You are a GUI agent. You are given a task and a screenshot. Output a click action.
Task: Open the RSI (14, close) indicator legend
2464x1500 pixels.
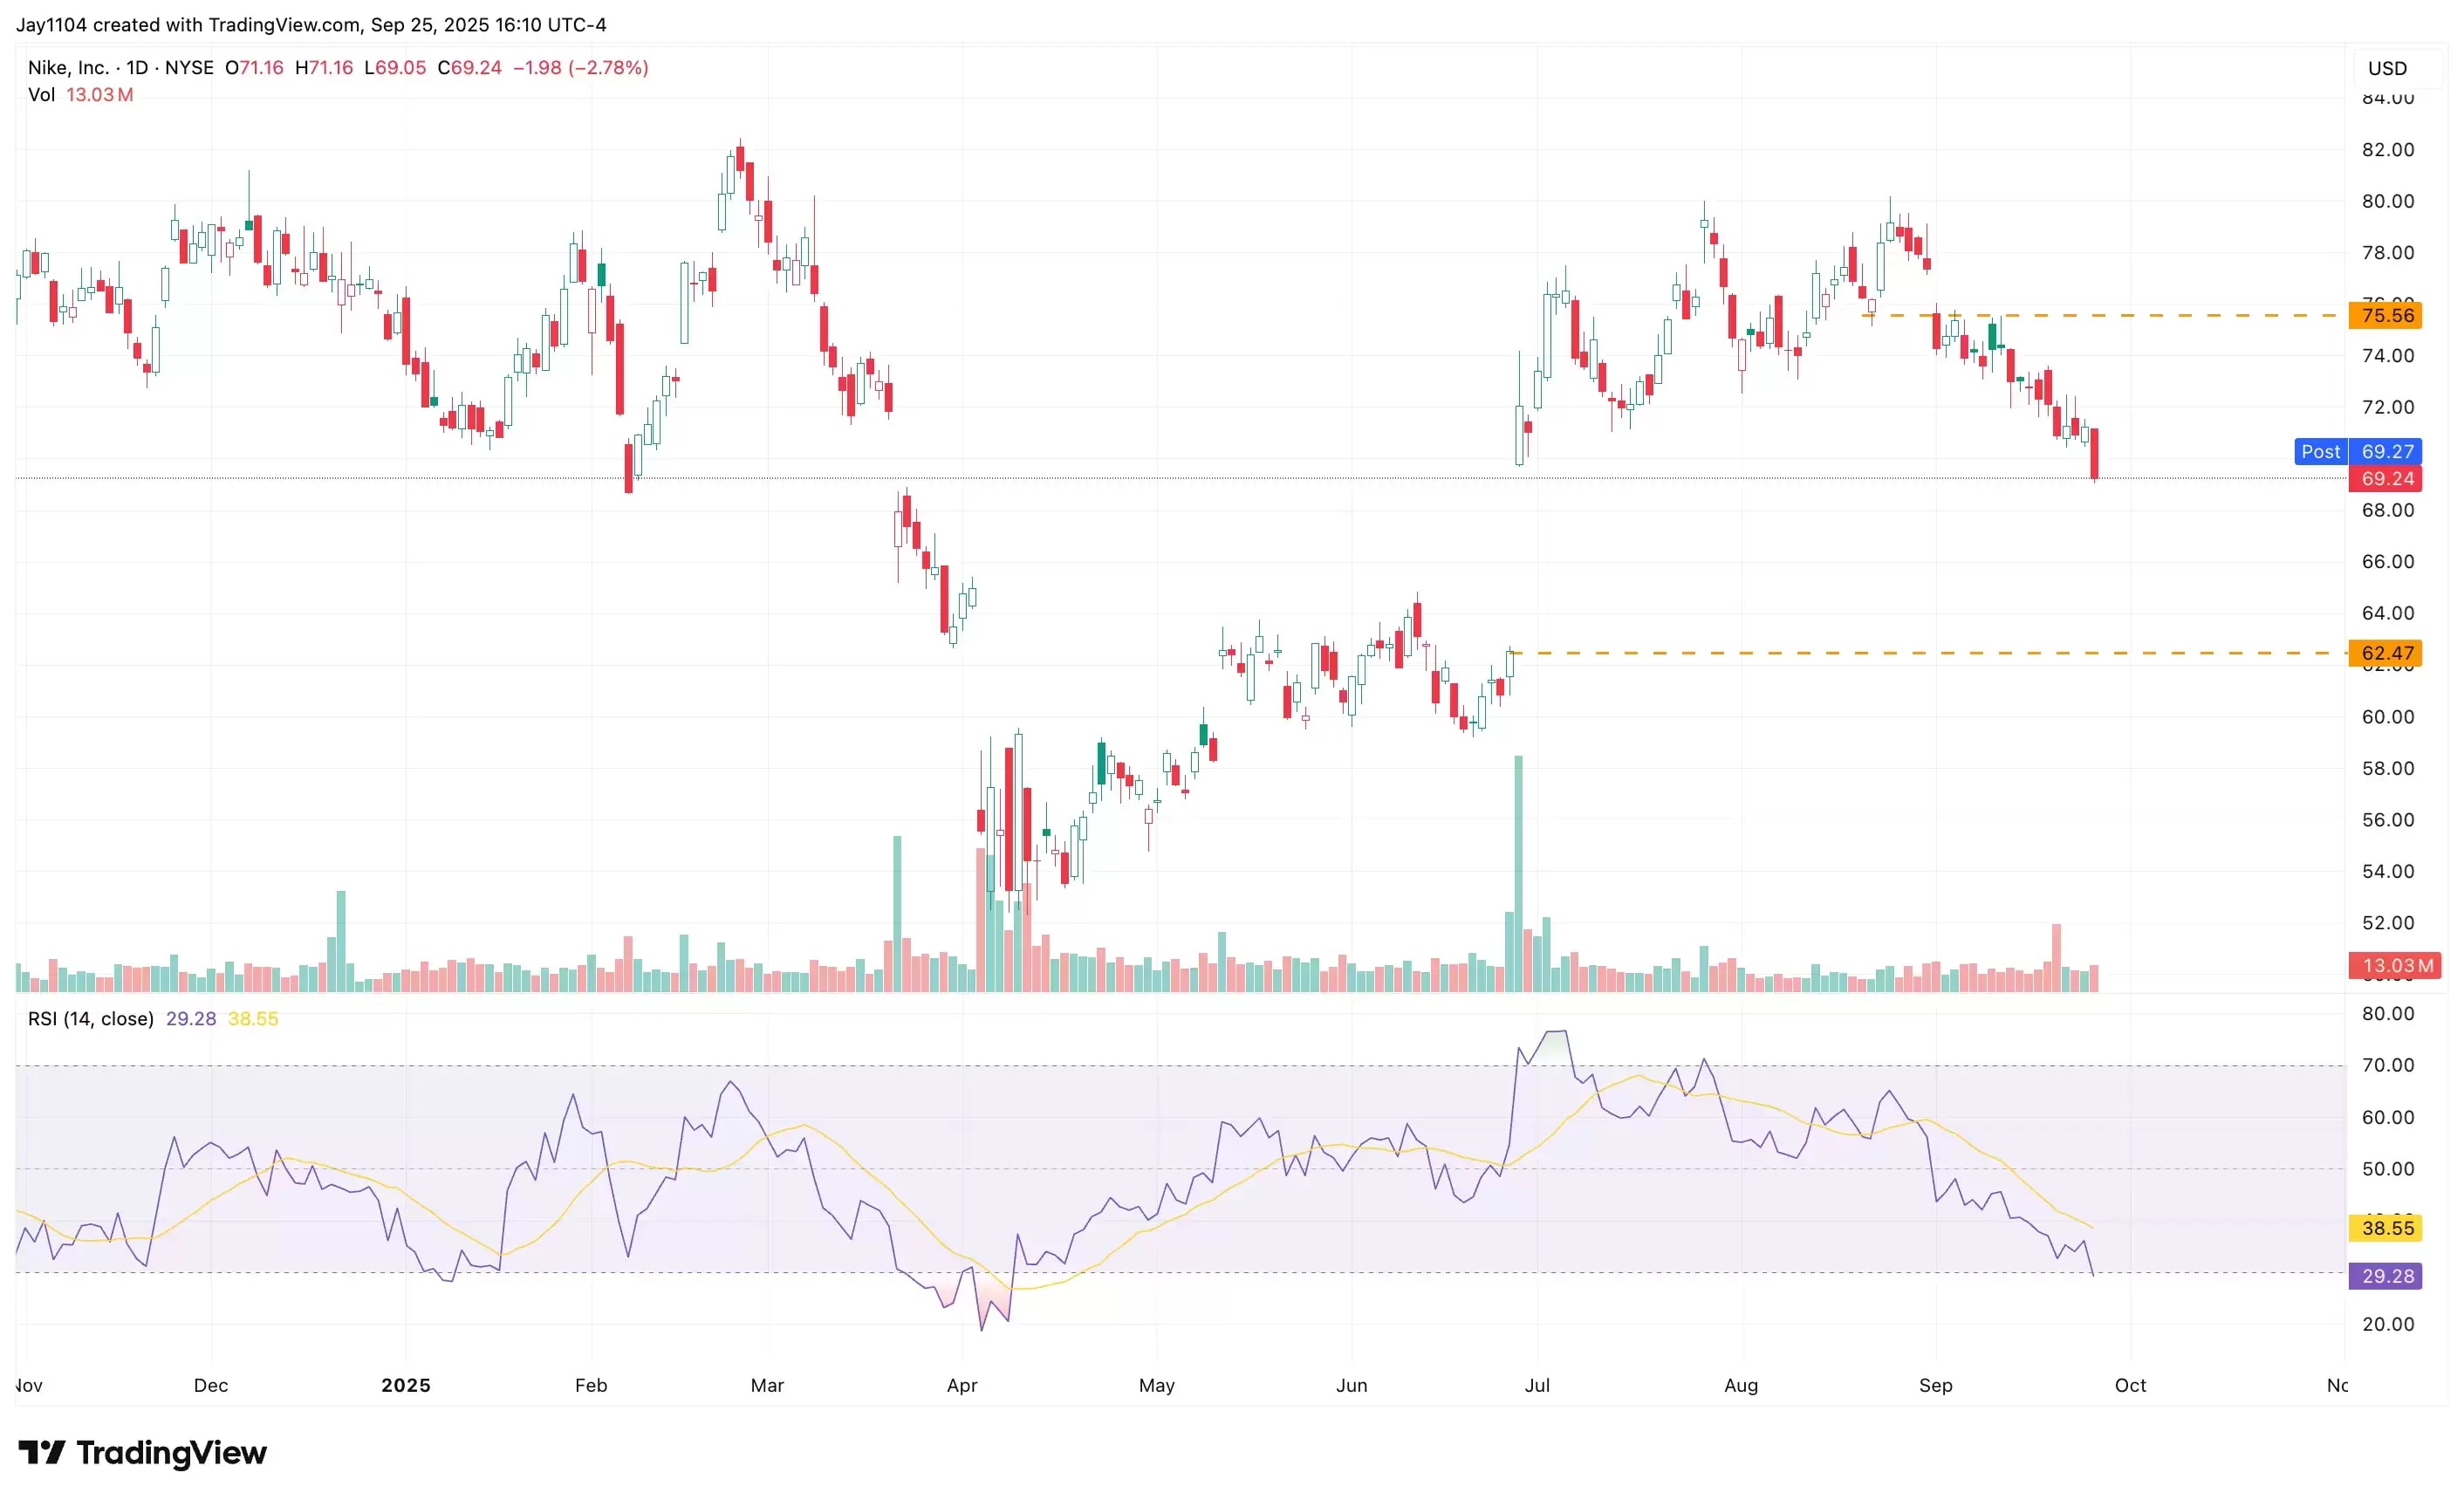[x=91, y=1019]
